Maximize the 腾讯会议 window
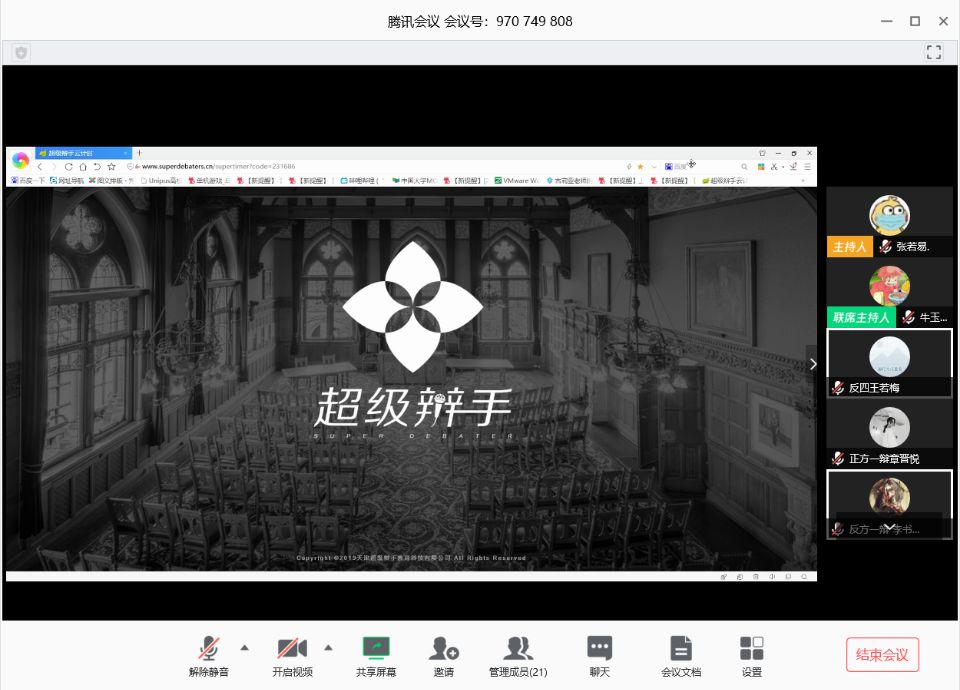Screen dimensions: 960x690 coord(915,21)
